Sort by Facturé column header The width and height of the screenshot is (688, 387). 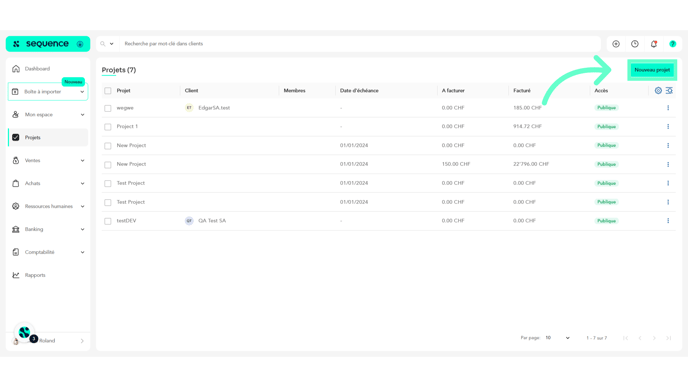point(522,90)
